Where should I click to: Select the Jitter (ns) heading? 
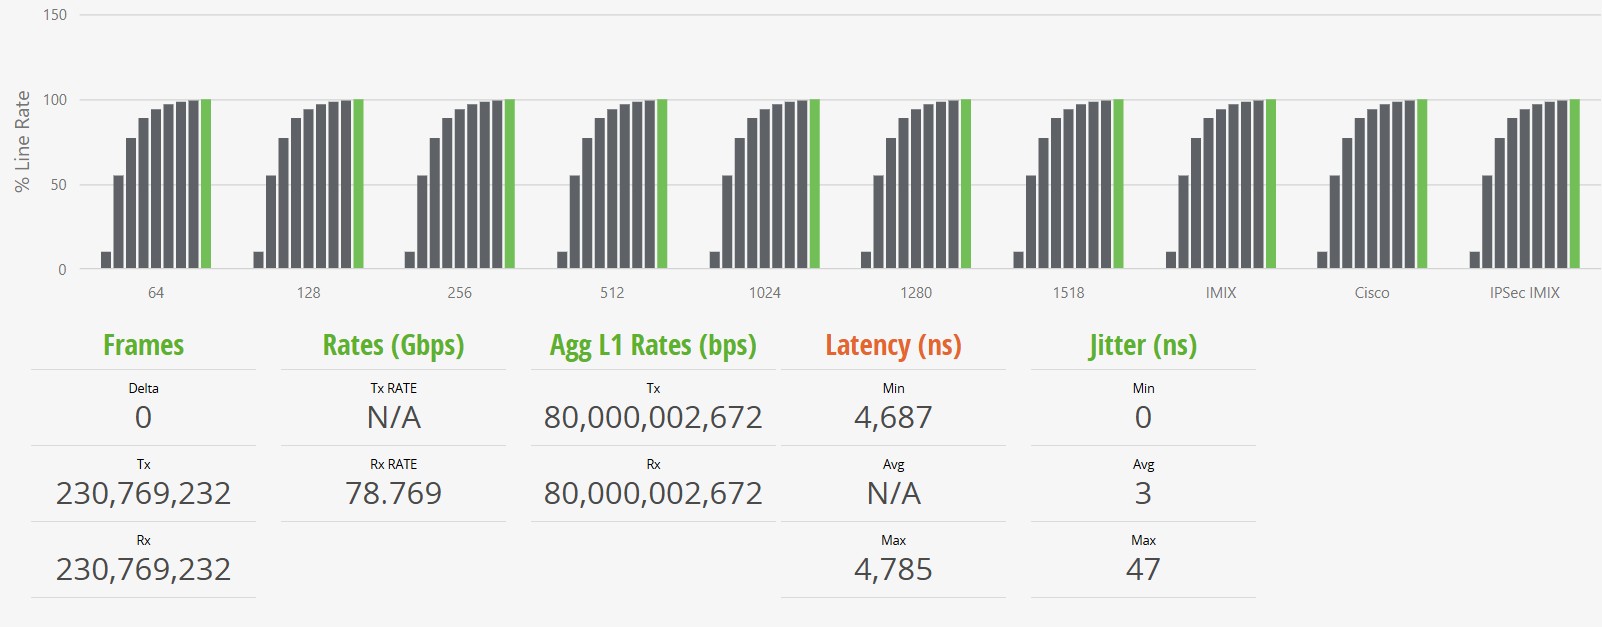click(x=1143, y=346)
